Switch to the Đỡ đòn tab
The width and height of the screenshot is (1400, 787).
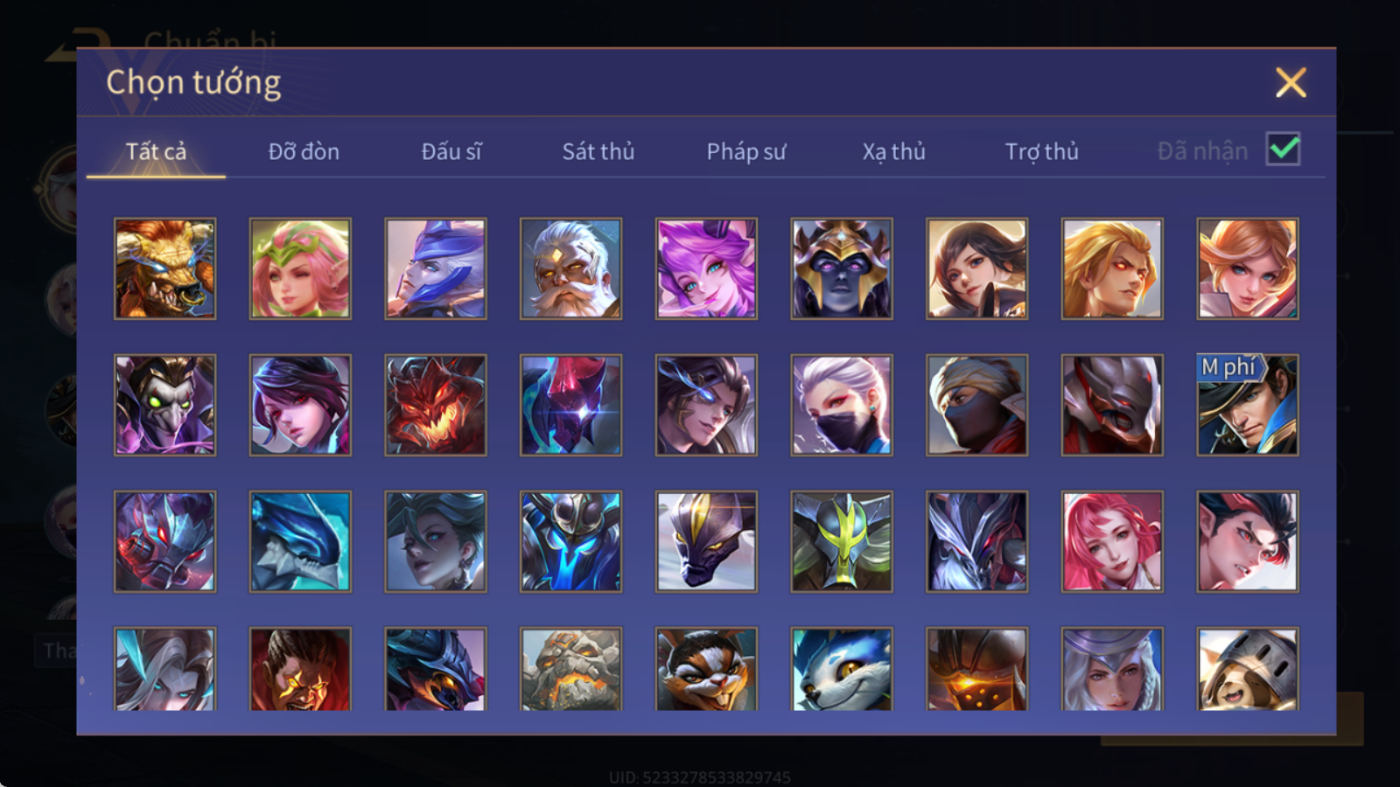pos(304,151)
